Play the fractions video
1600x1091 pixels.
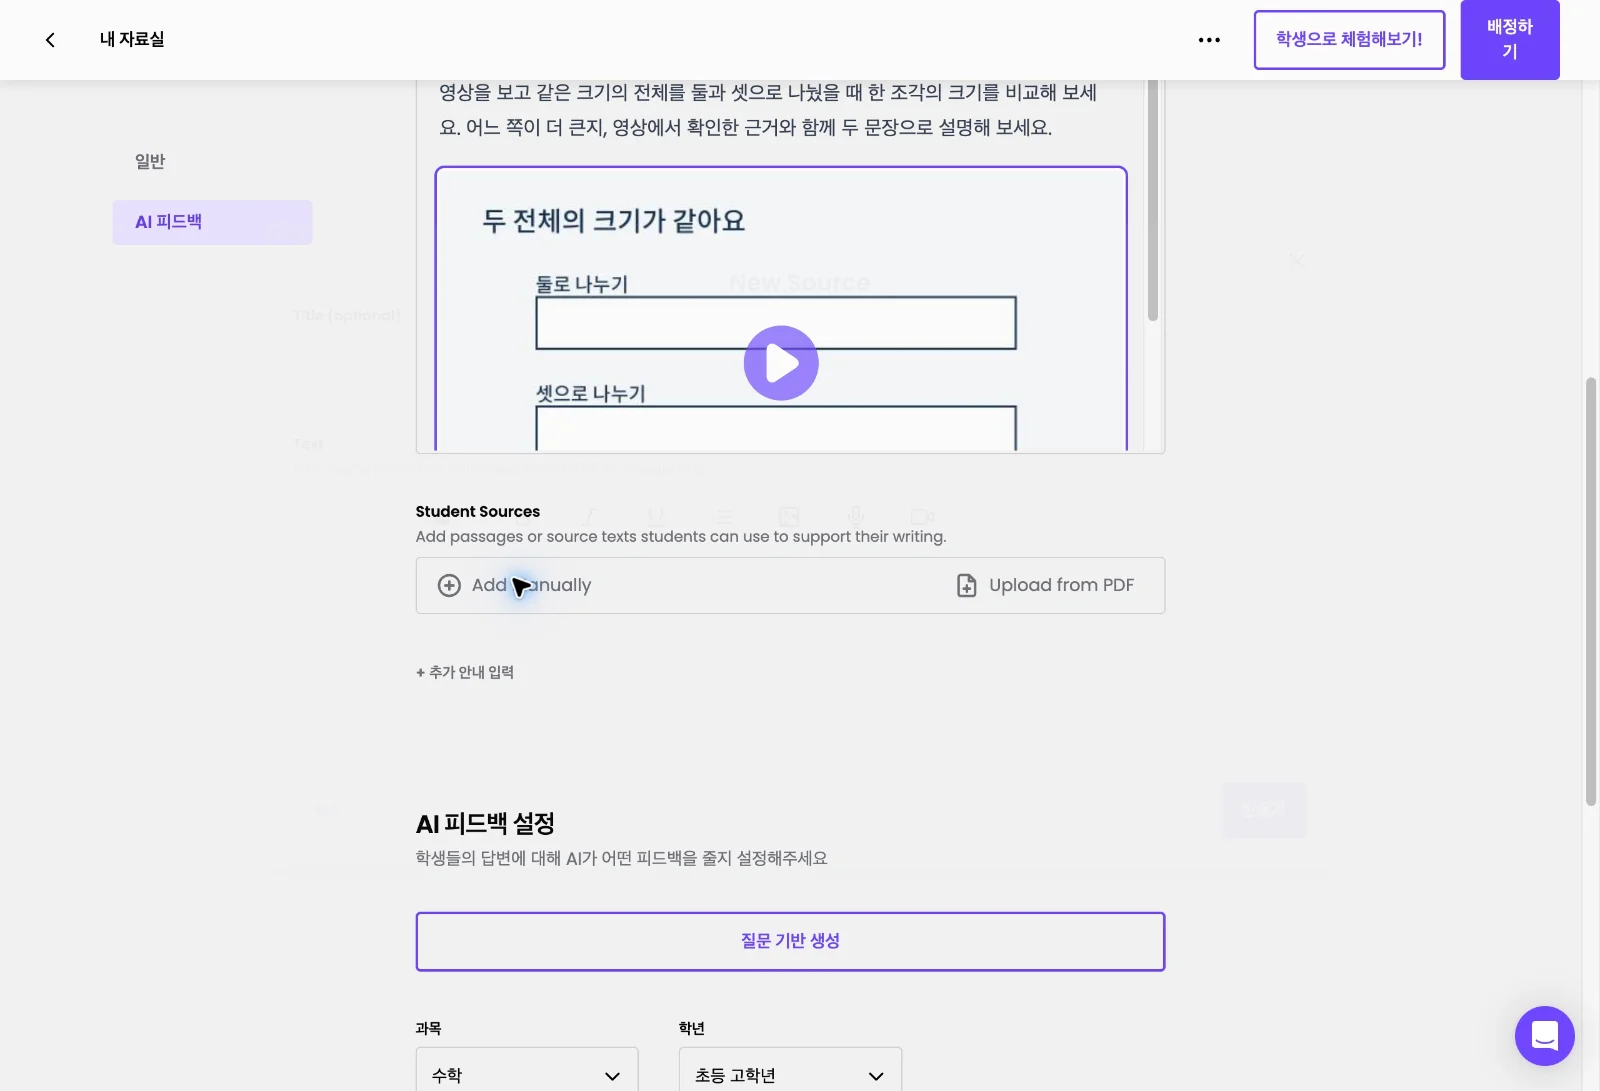pos(781,363)
